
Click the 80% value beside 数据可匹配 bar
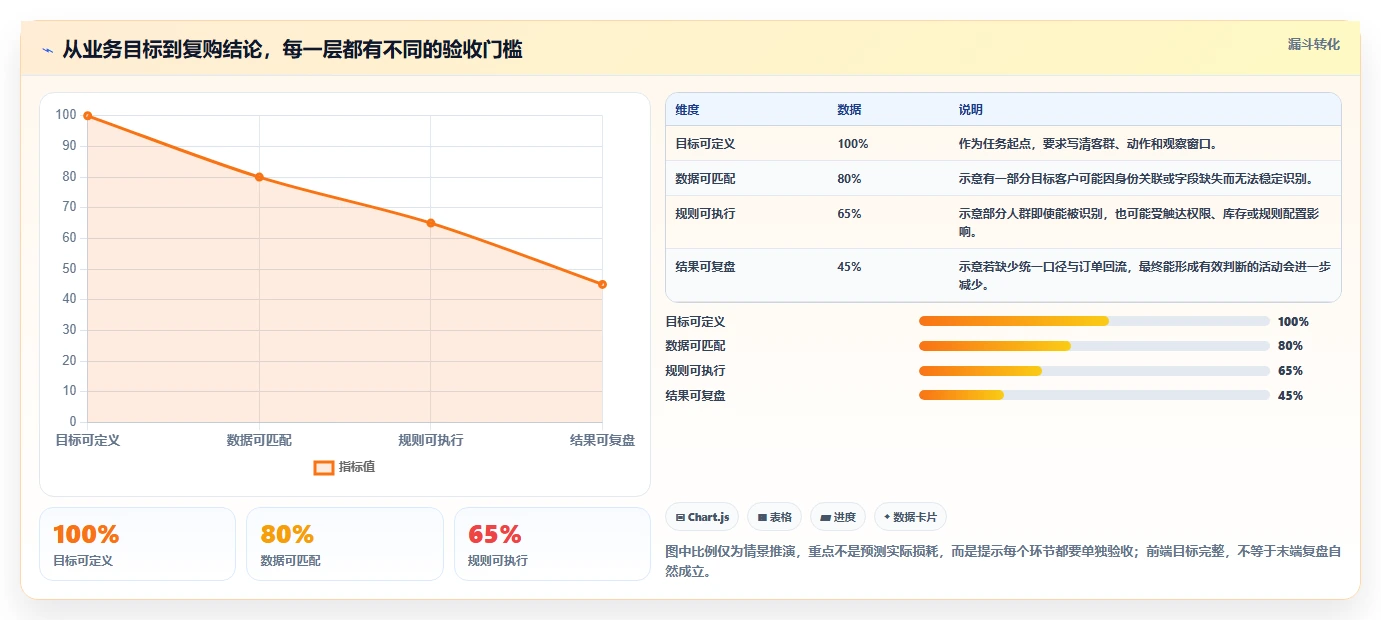tap(1290, 346)
